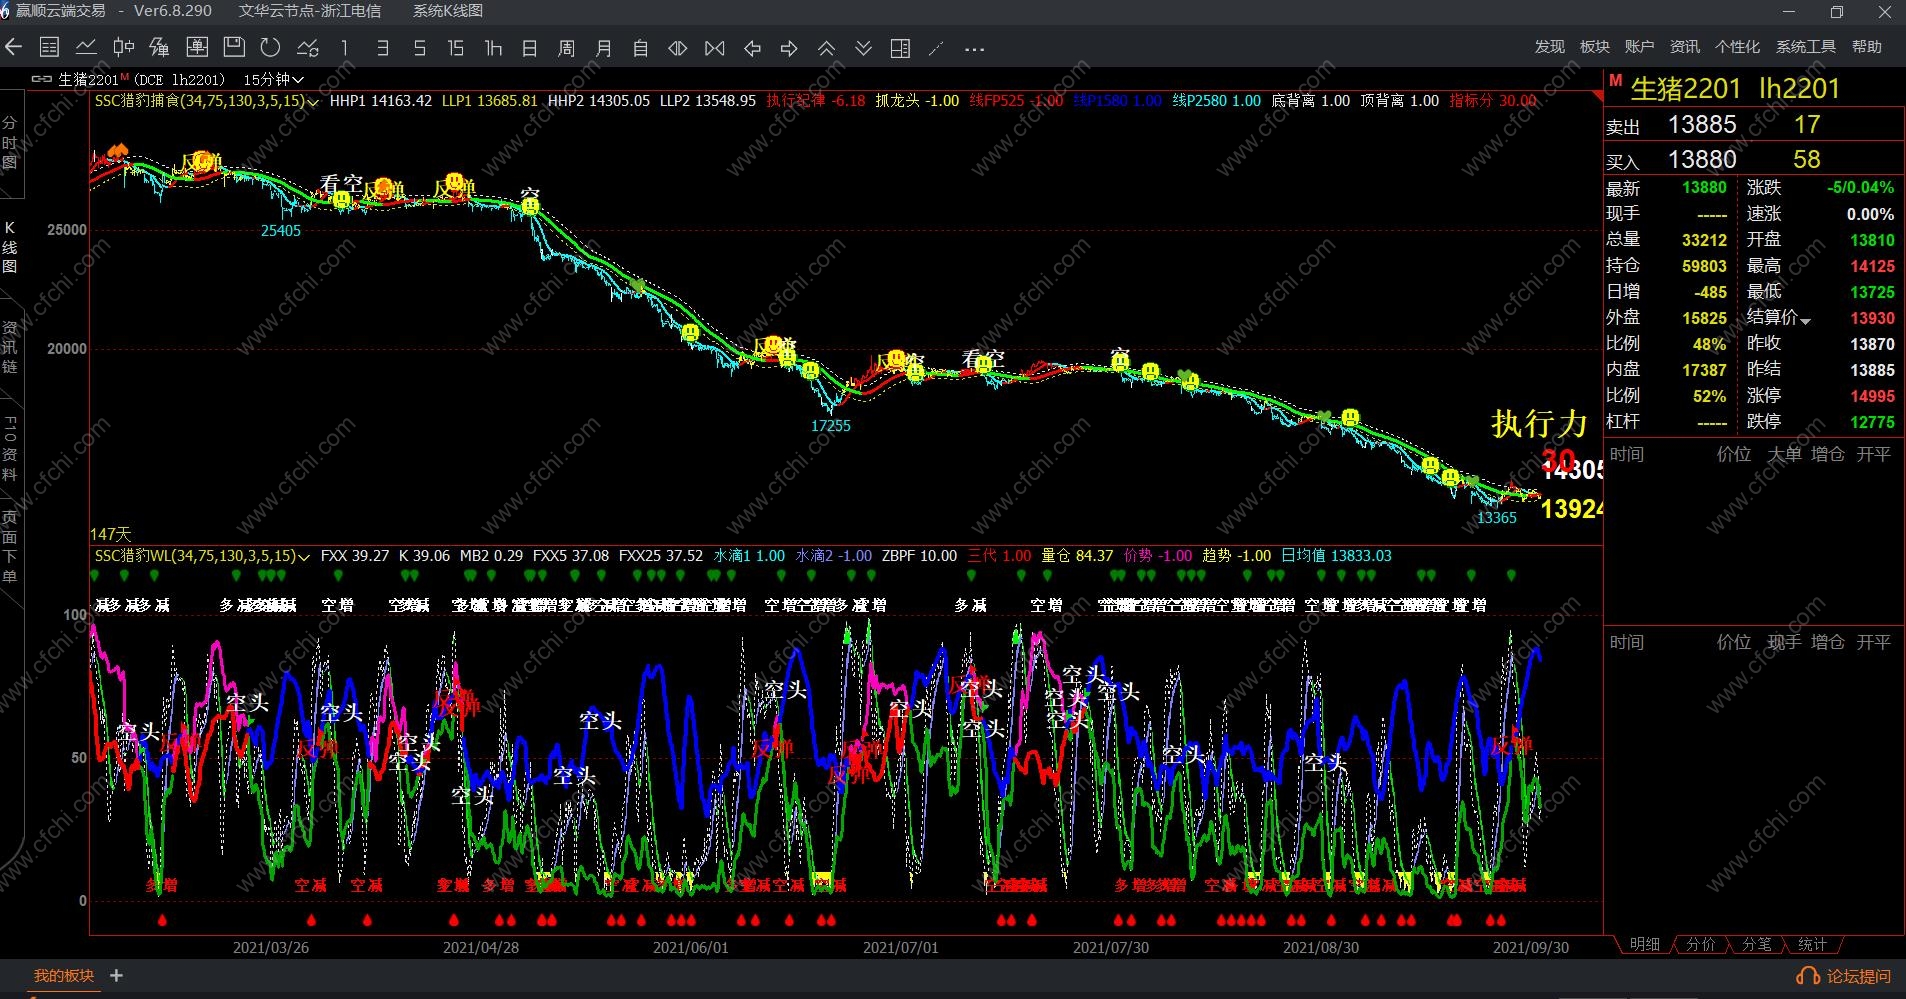Open the split window layout icon
Image resolution: width=1906 pixels, height=999 pixels.
[900, 48]
